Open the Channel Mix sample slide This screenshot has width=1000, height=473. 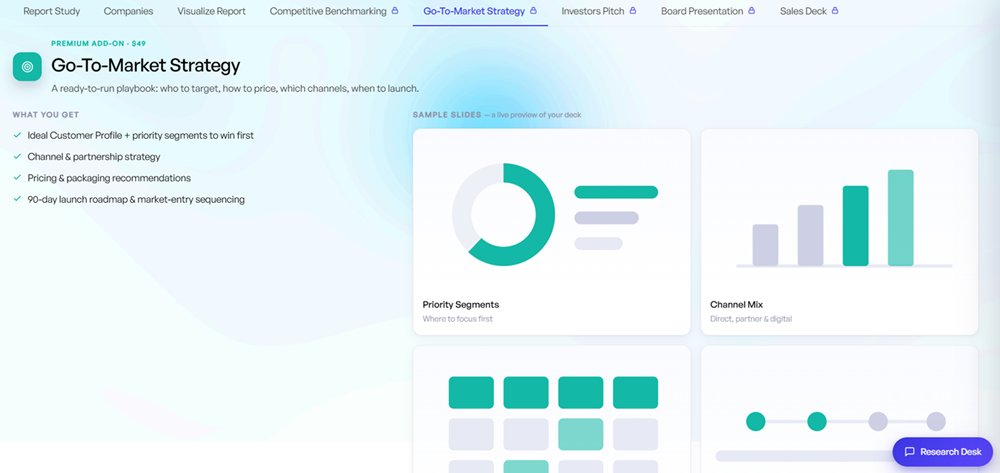[839, 232]
